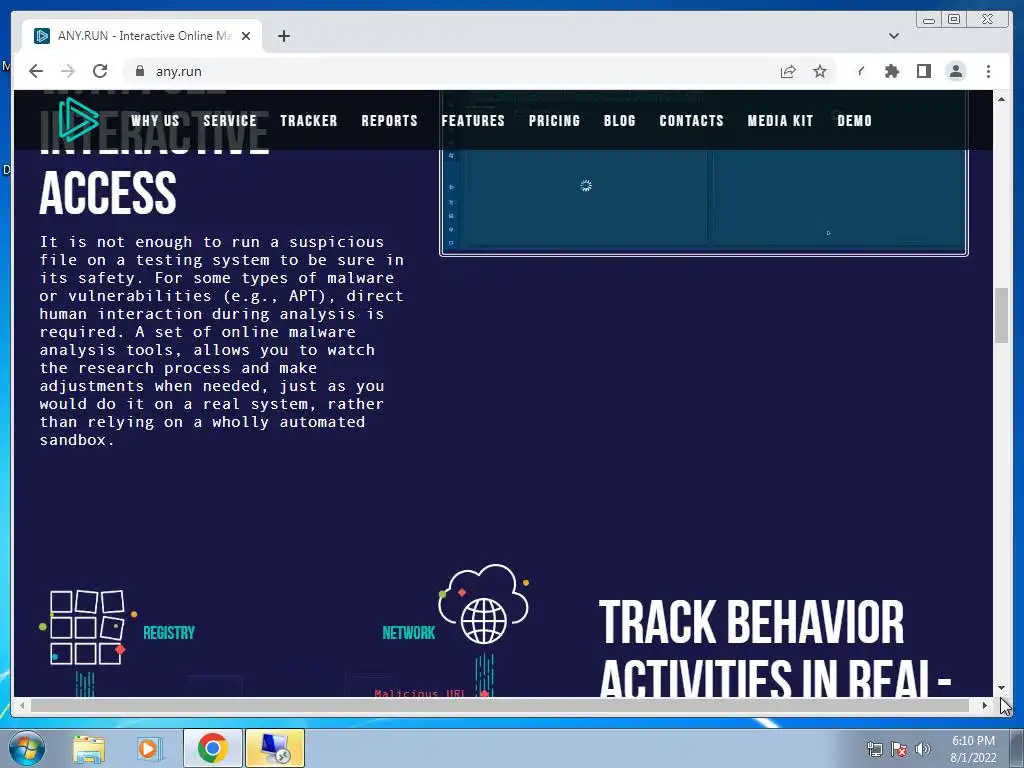Viewport: 1024px width, 768px height.
Task: Open the FEATURES menu item
Action: point(473,121)
